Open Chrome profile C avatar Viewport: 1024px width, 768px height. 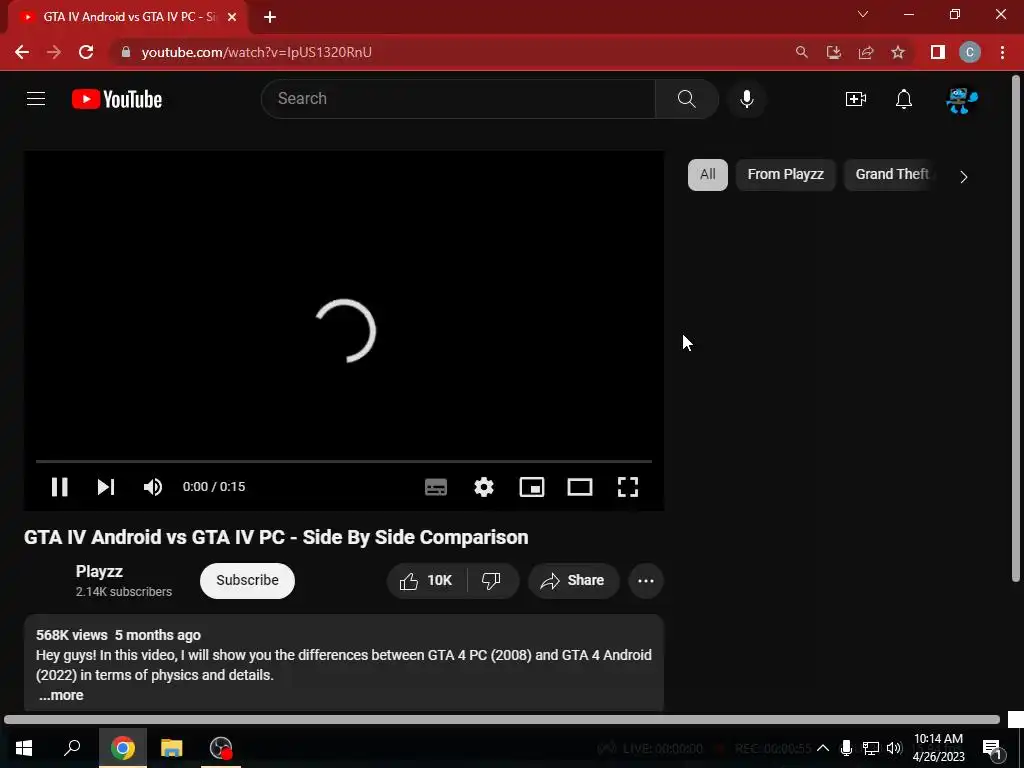click(970, 52)
